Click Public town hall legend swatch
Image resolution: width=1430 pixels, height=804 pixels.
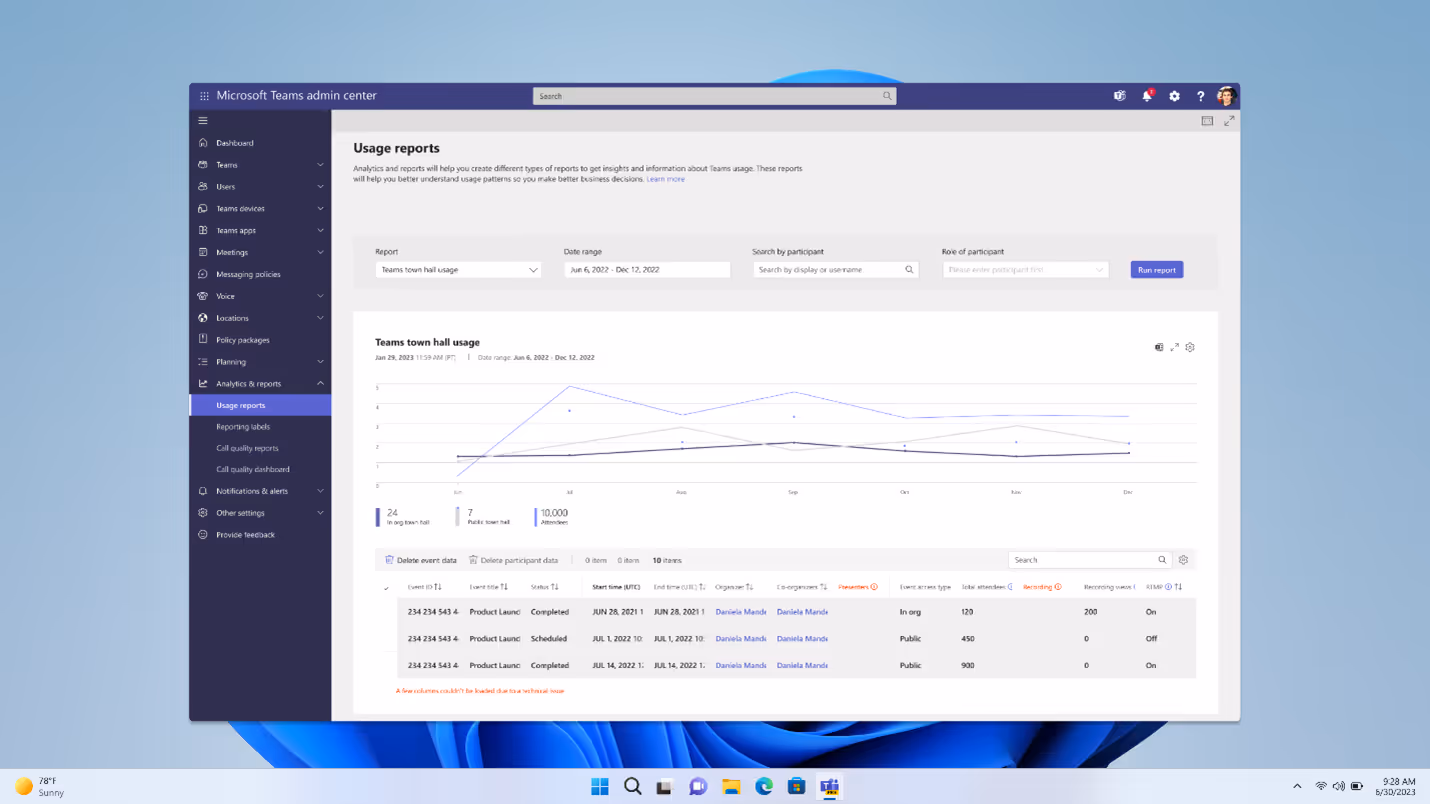pyautogui.click(x=458, y=517)
